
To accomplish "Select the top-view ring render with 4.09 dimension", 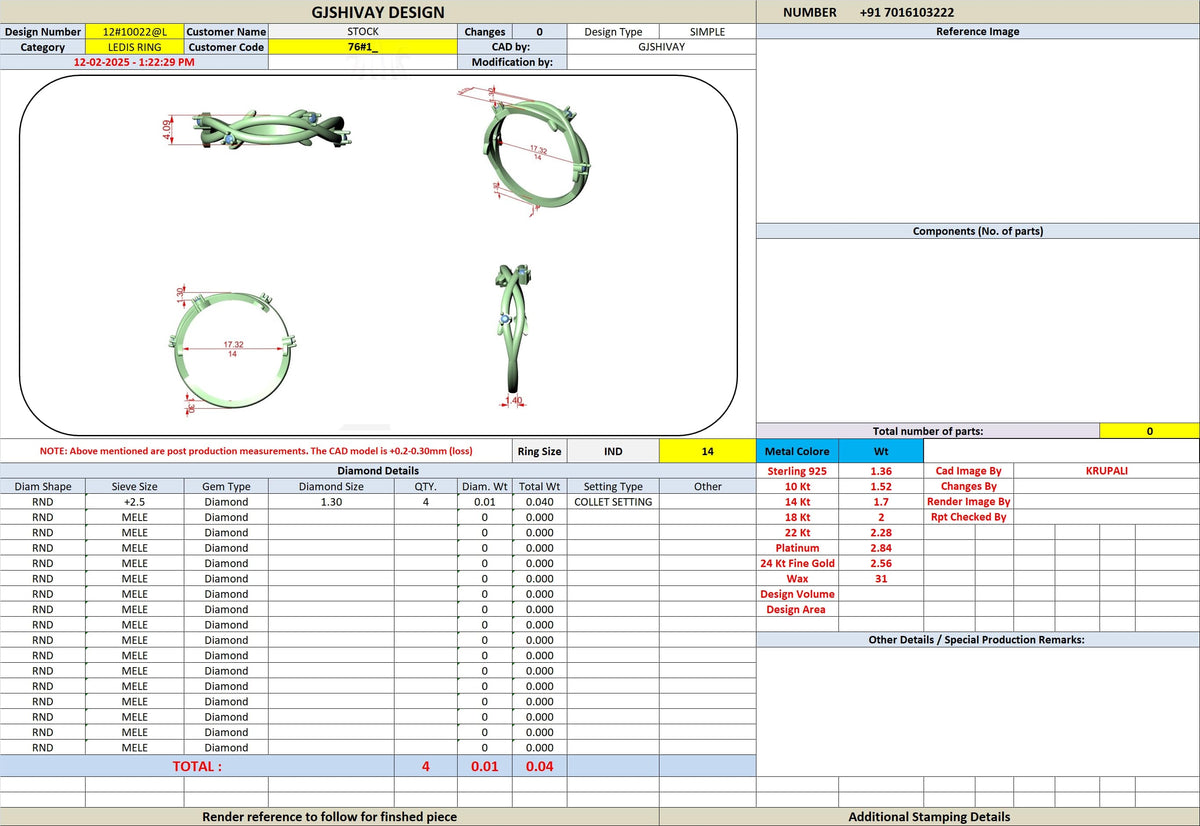I will tap(259, 128).
